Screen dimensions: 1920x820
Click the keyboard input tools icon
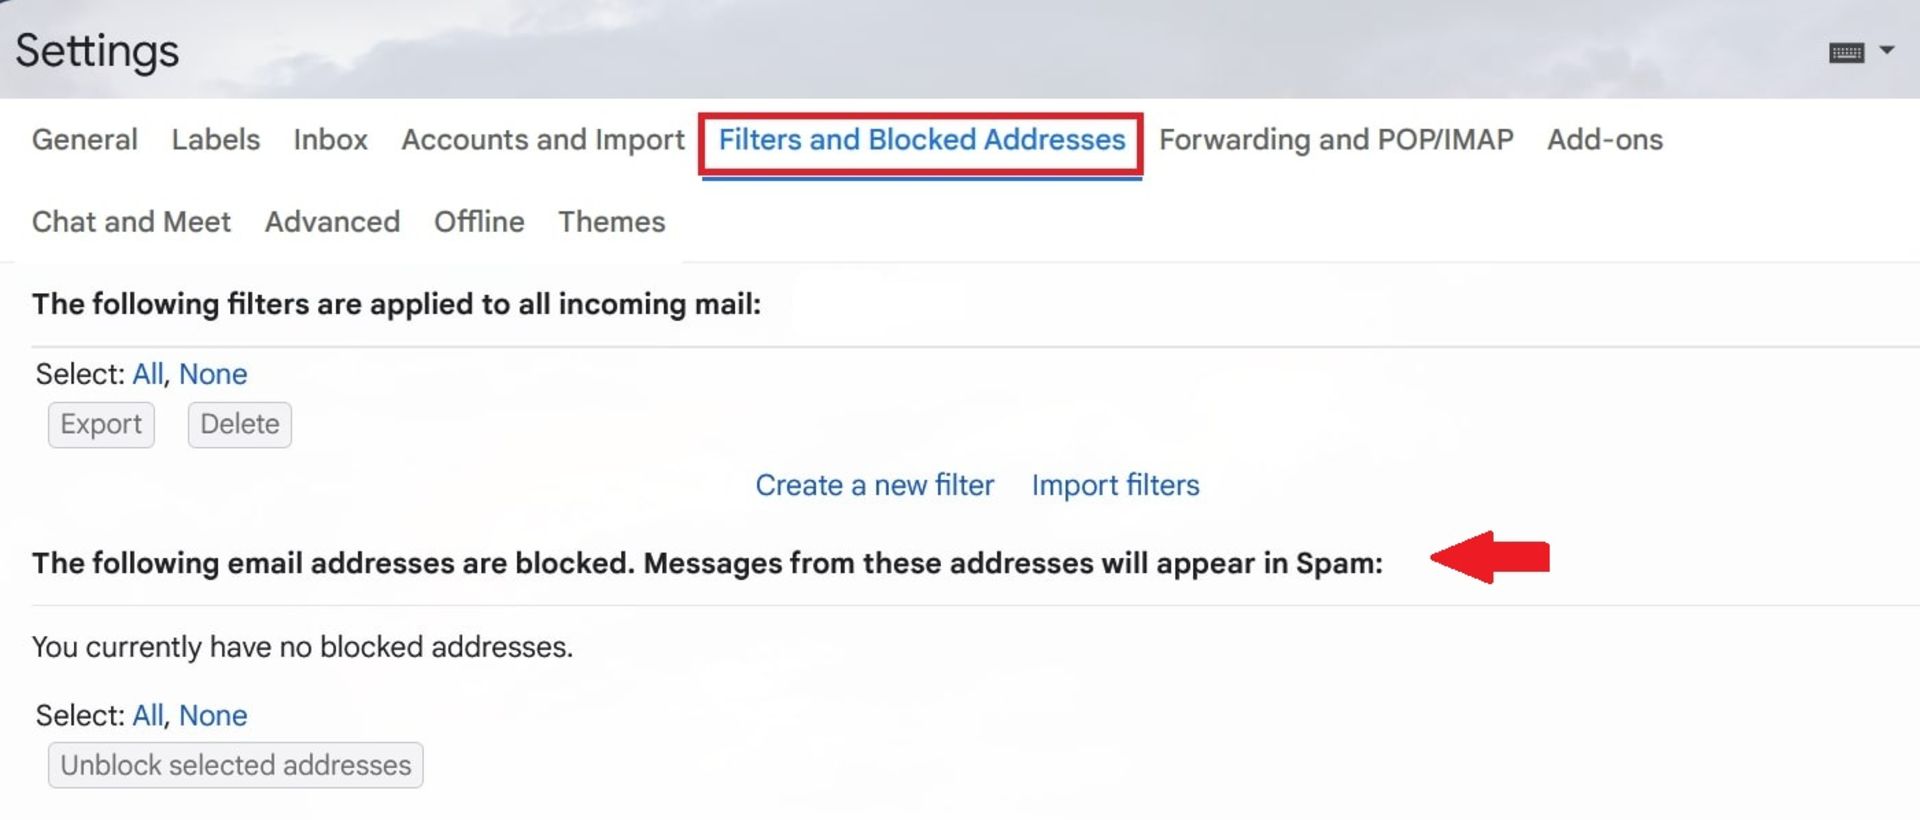(1846, 52)
